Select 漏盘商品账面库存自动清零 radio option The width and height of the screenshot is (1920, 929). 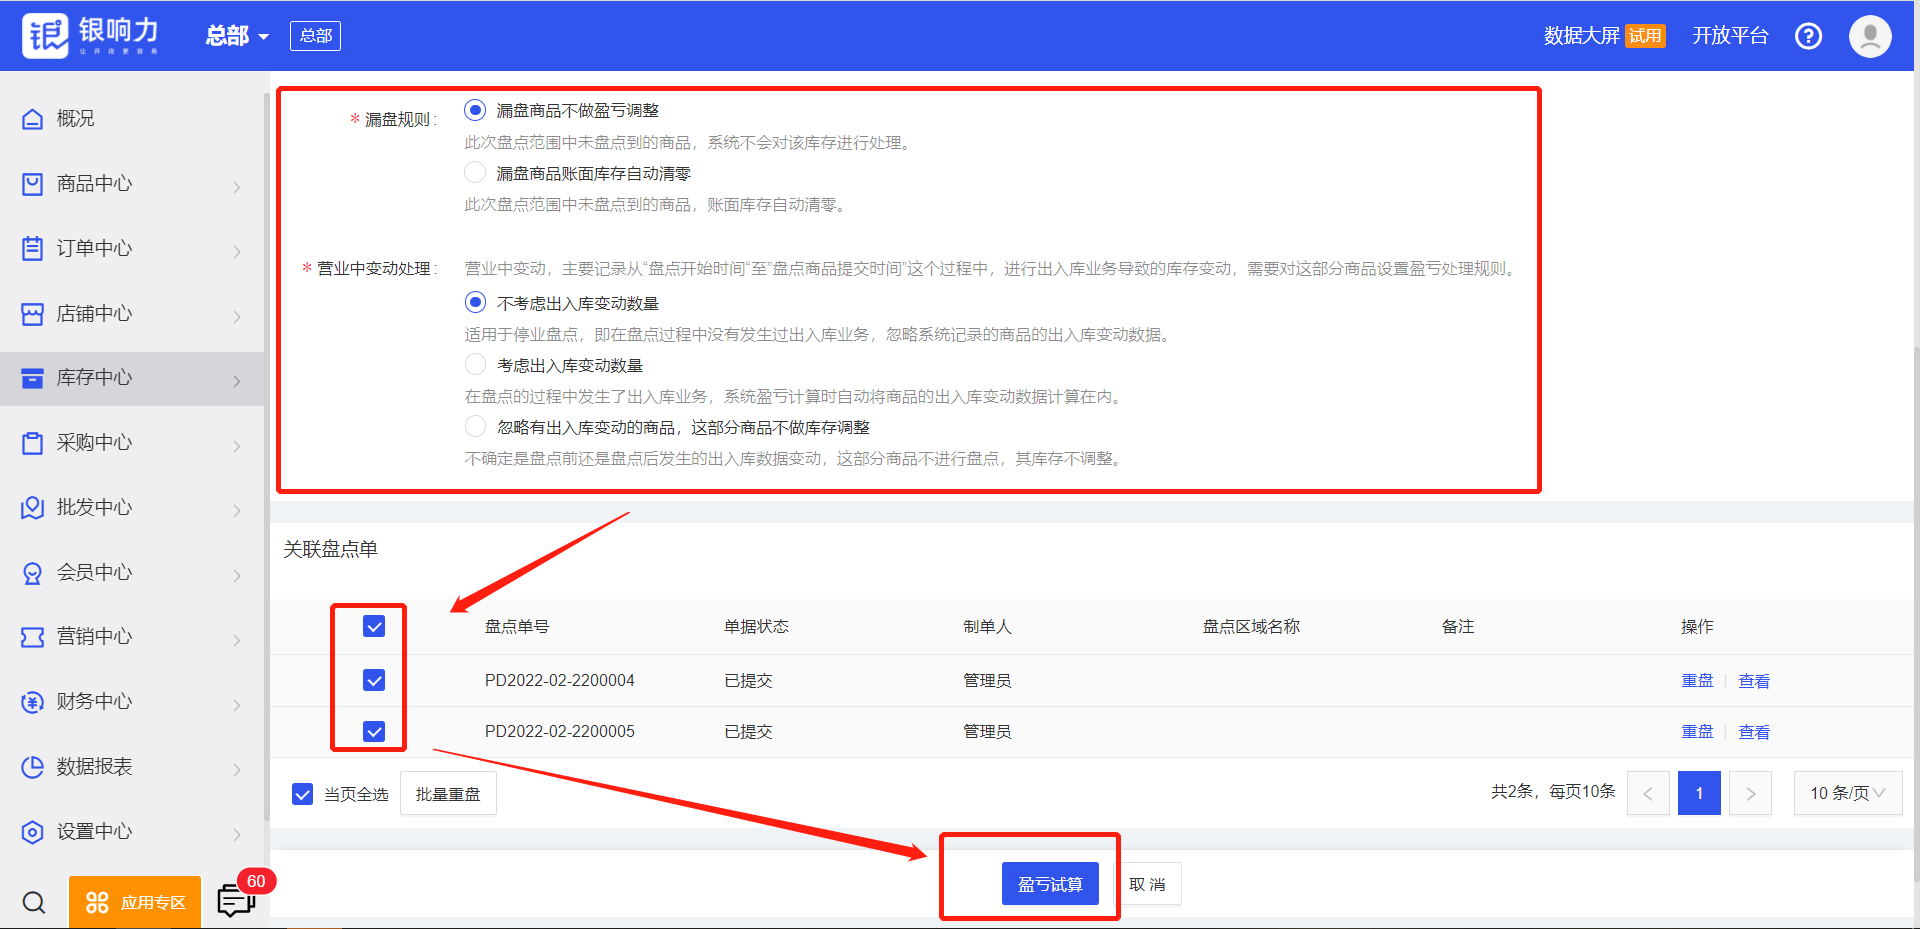tap(475, 173)
